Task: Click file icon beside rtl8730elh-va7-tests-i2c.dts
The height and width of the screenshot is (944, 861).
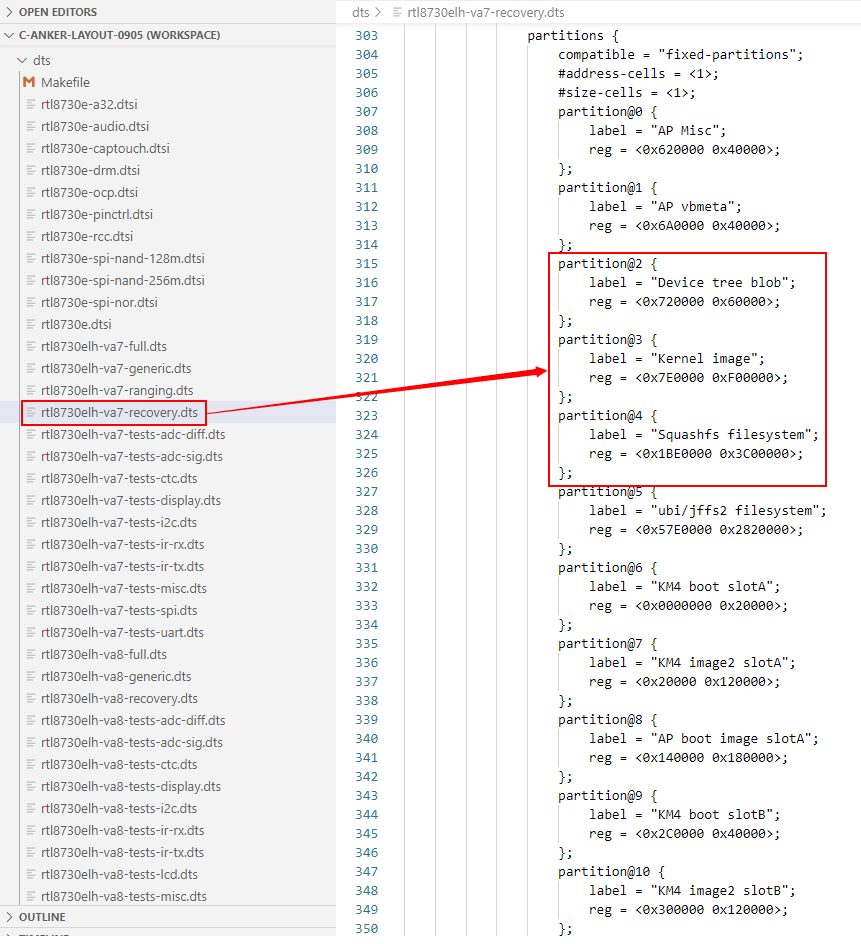Action: 30,522
